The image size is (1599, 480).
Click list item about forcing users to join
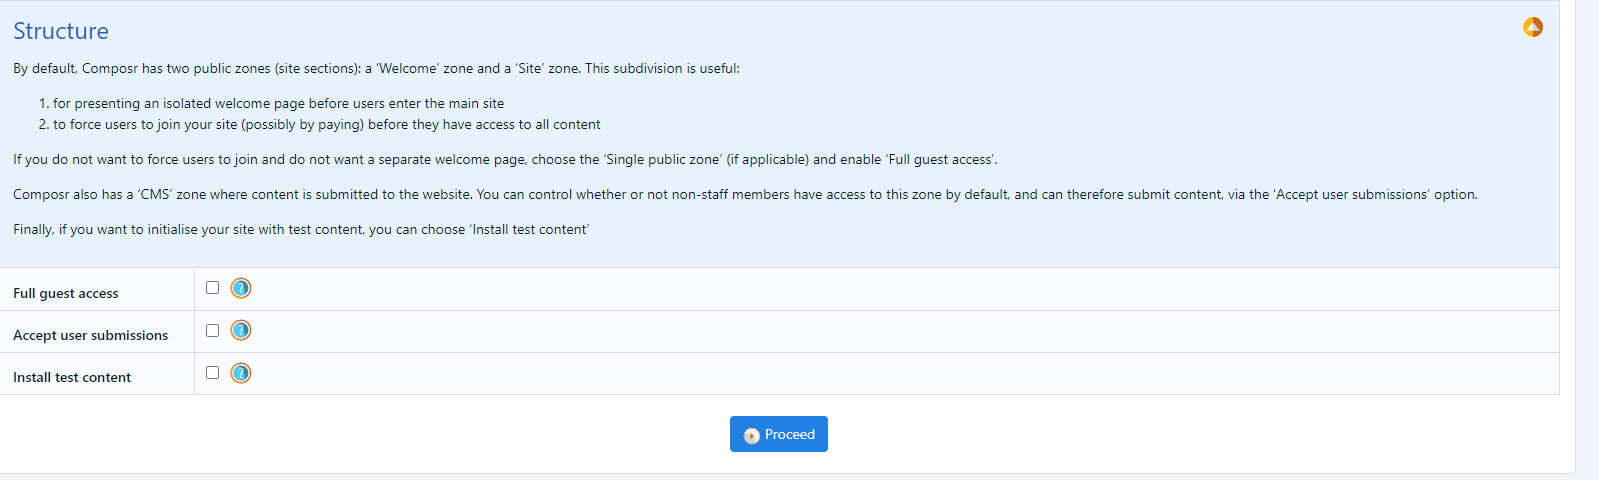326,125
